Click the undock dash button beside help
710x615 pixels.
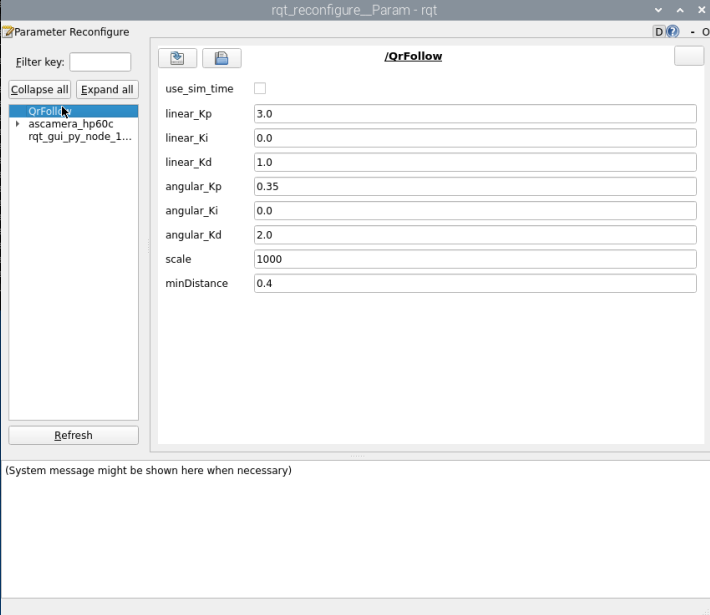coord(692,32)
